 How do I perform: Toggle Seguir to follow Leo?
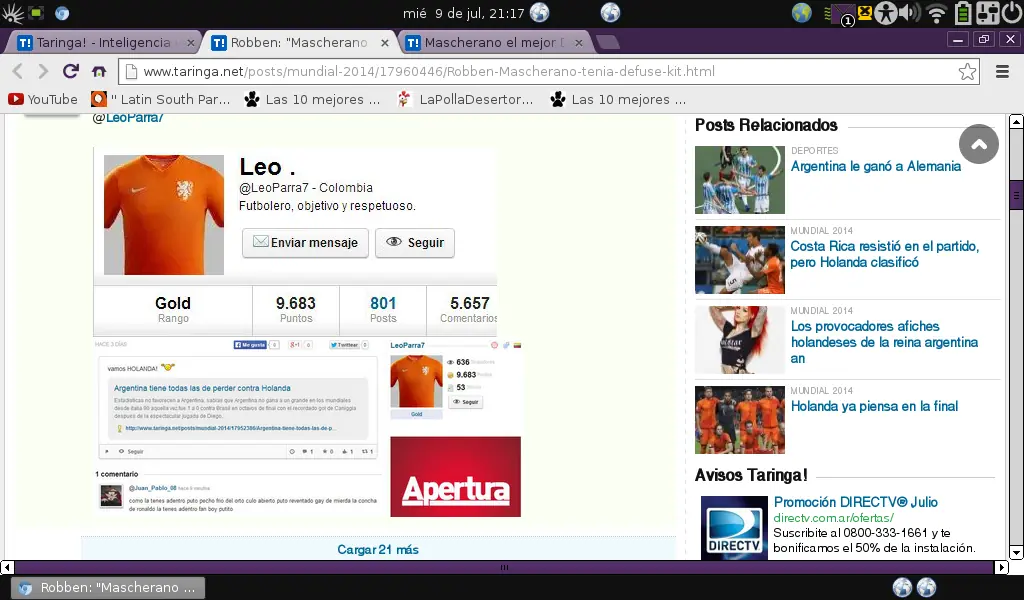(x=415, y=243)
